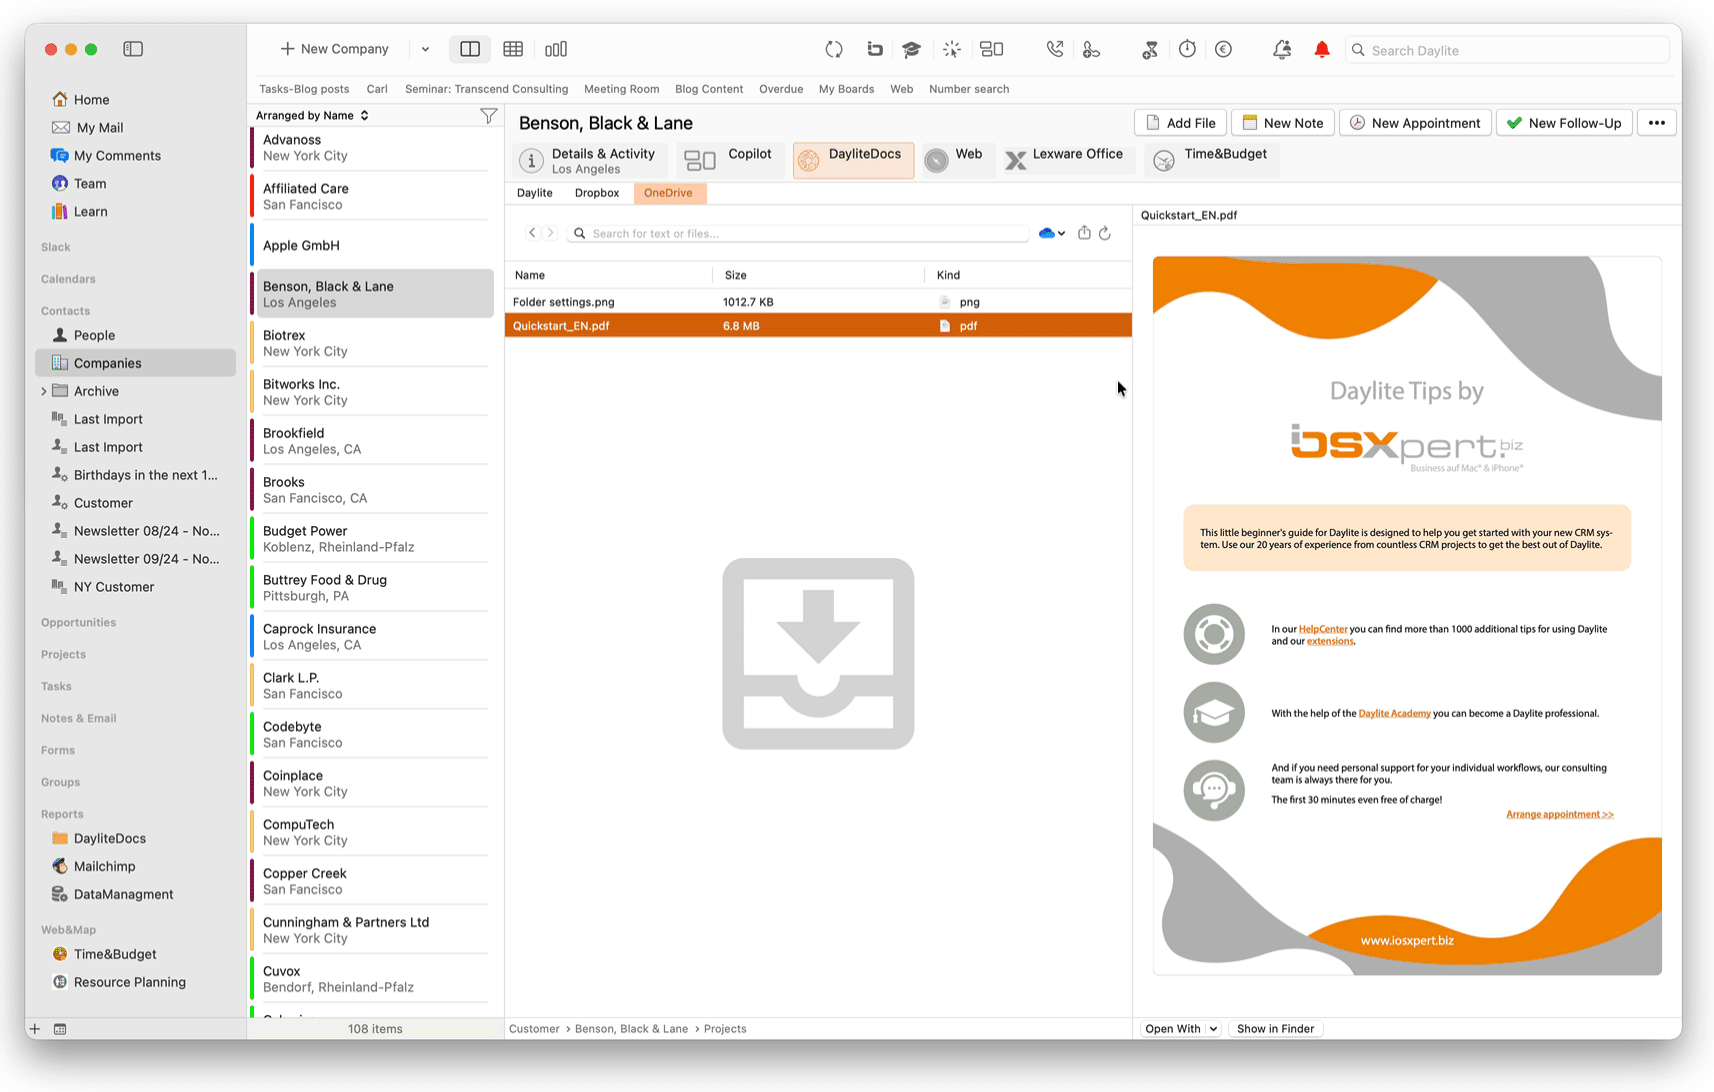This screenshot has height=1092, width=1714.
Task: Open the Tasks-Blog posts bookmark
Action: tap(304, 89)
